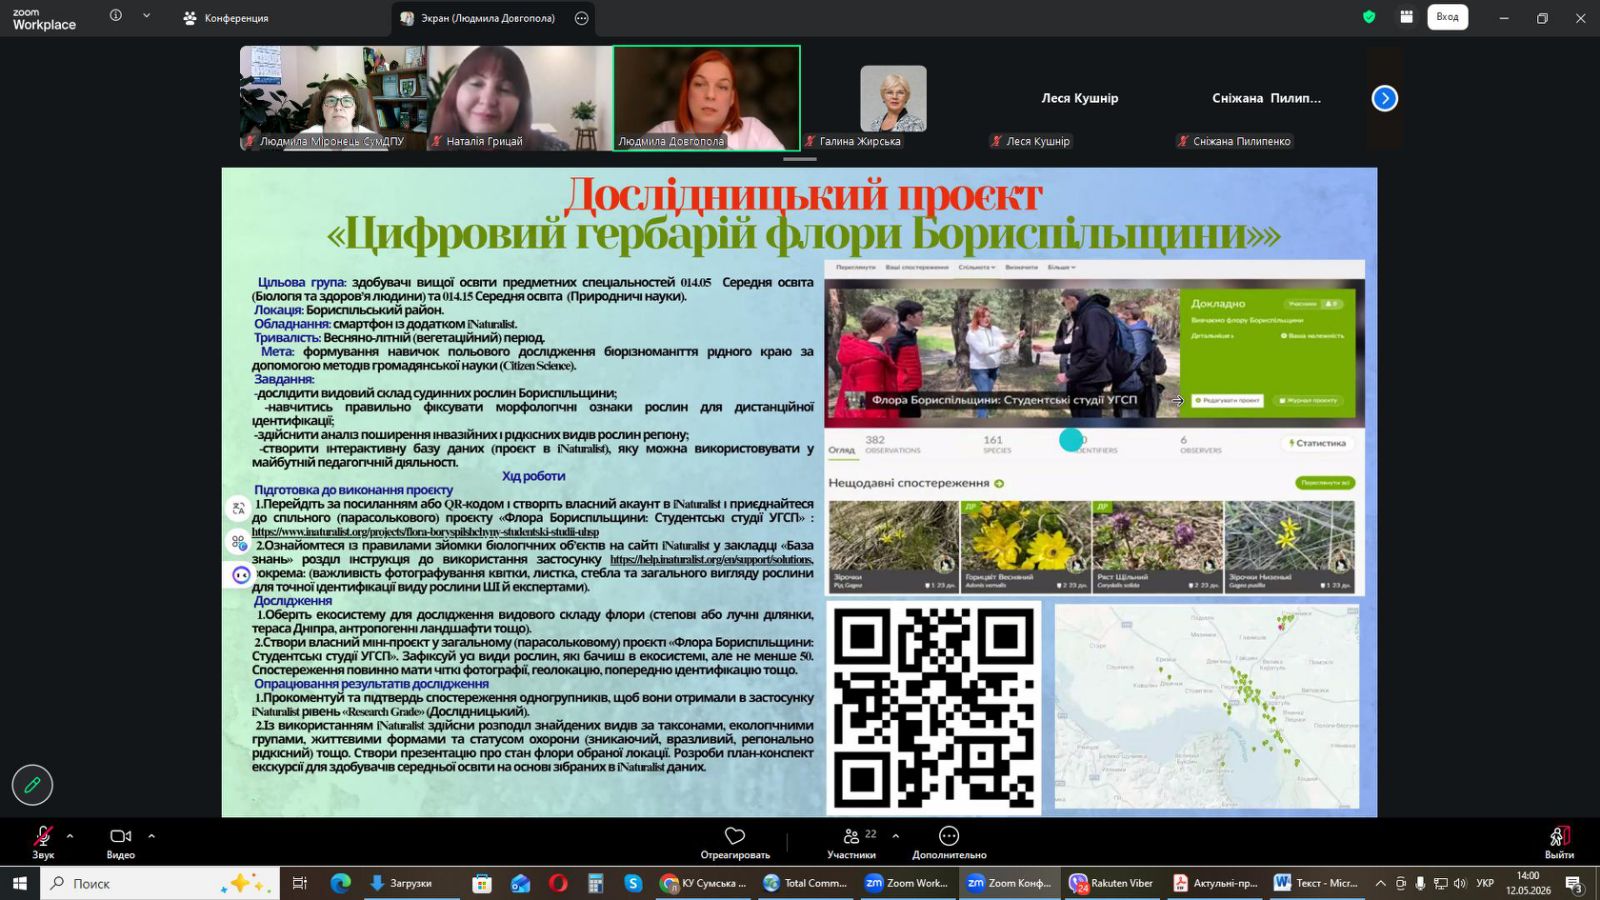This screenshot has height=900, width=1600.
Task: Expand video options arrow next to Видео
Action: point(151,836)
